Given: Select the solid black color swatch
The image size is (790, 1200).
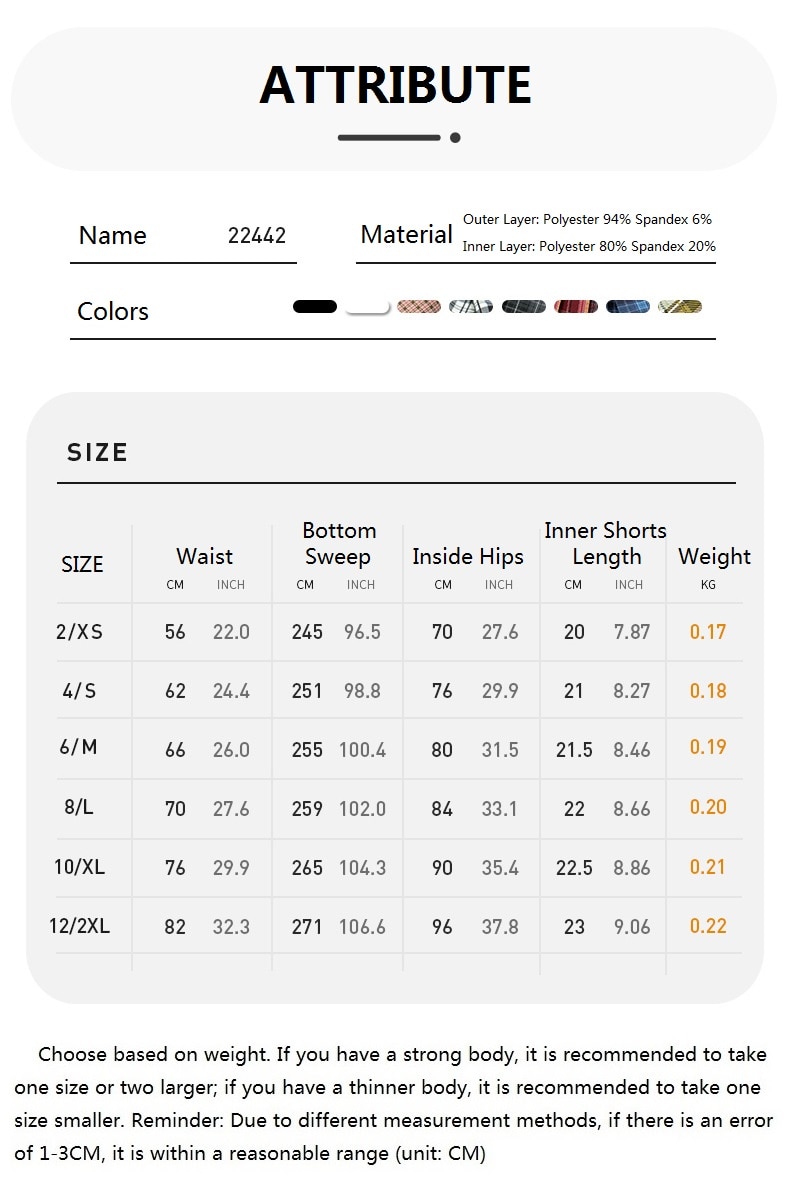Looking at the screenshot, I should pyautogui.click(x=315, y=306).
